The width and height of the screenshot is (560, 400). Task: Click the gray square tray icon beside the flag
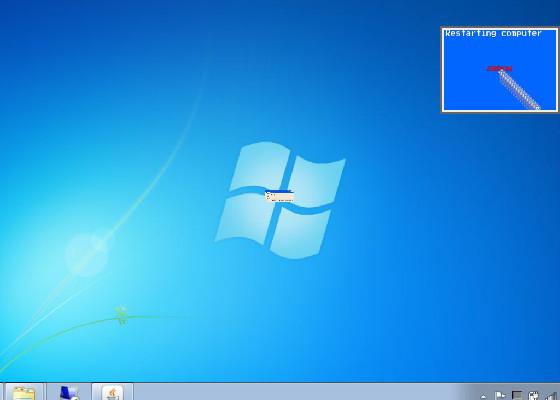tap(517, 396)
